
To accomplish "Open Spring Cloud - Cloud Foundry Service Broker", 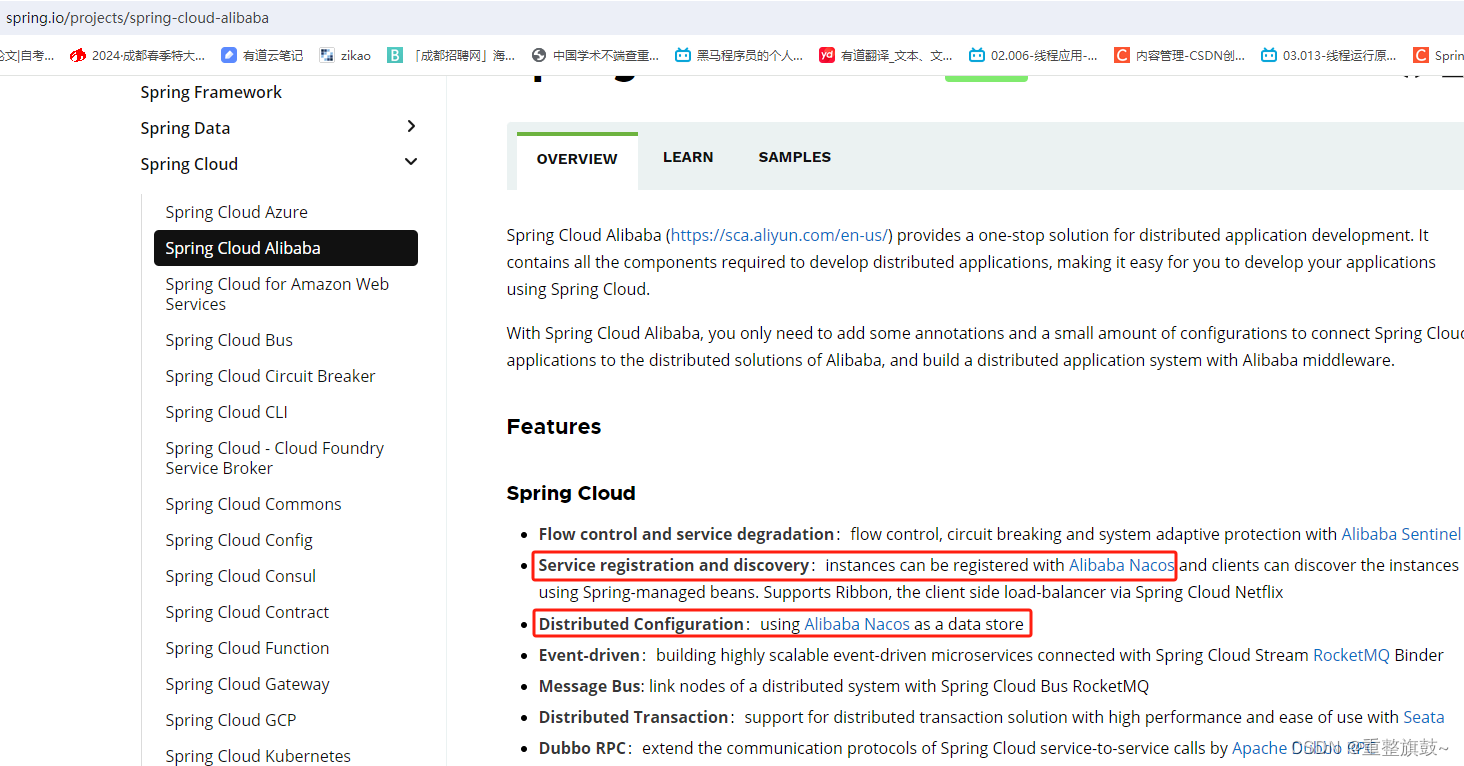I will point(274,458).
